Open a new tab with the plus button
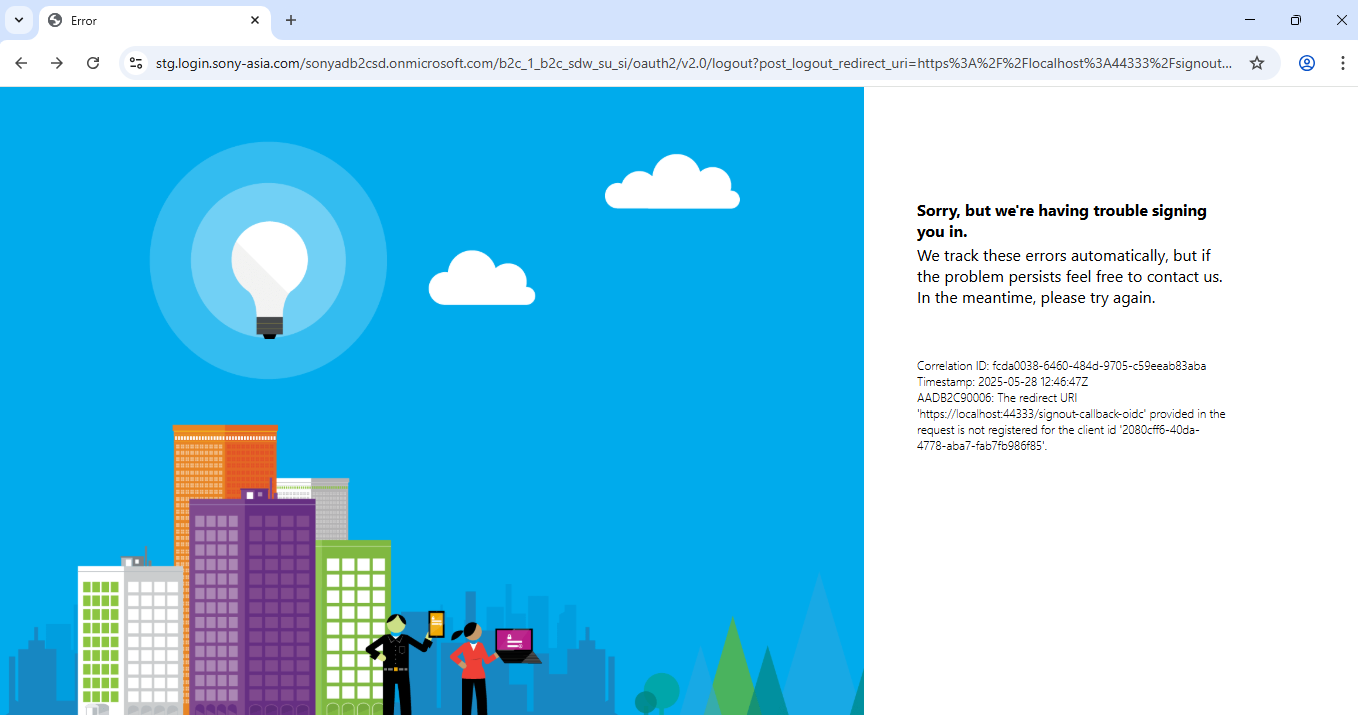1358x715 pixels. tap(291, 20)
